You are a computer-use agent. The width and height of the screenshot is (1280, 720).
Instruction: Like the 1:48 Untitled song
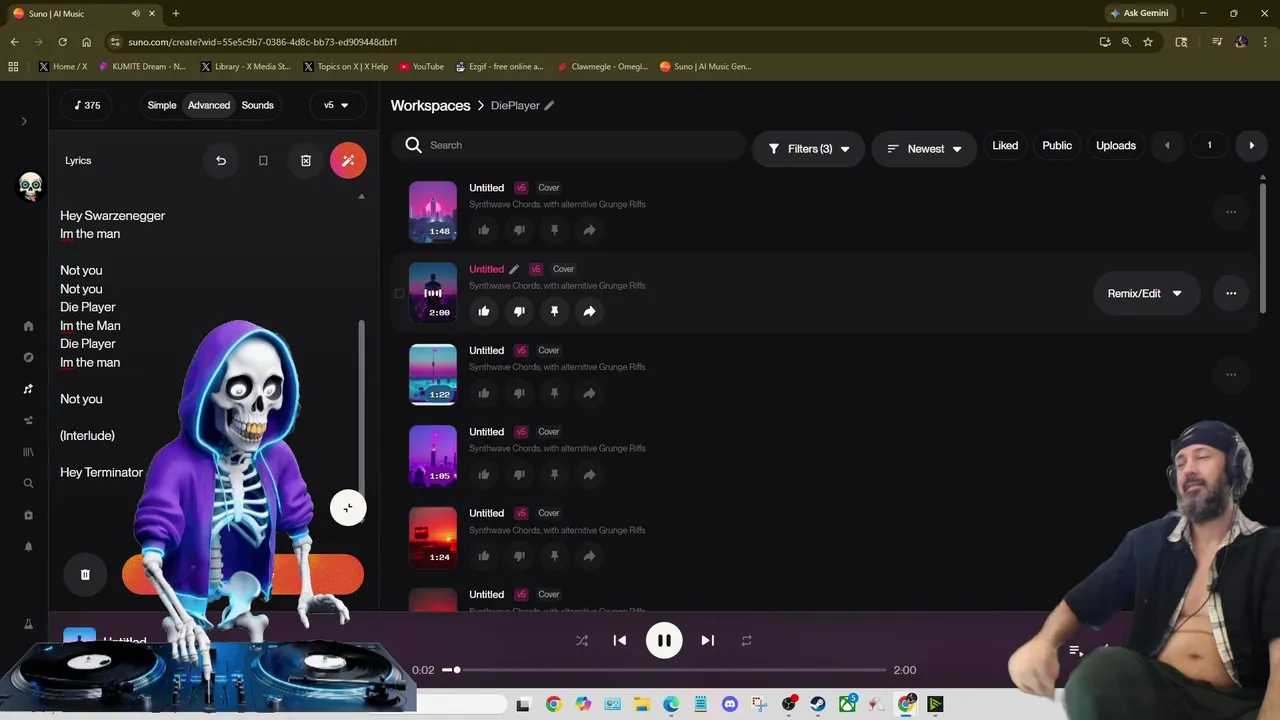coord(484,230)
